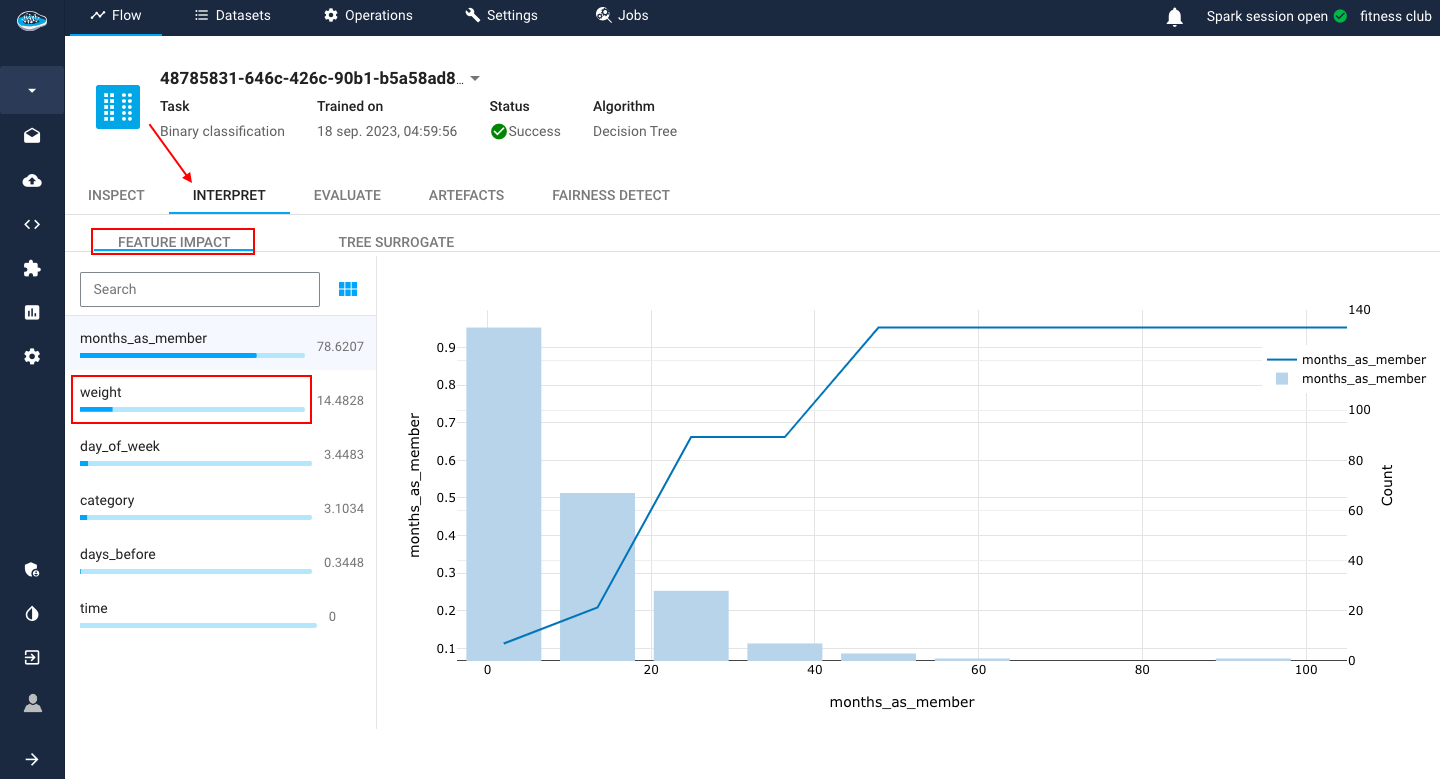Open the code brackets icon in sidebar

point(32,224)
